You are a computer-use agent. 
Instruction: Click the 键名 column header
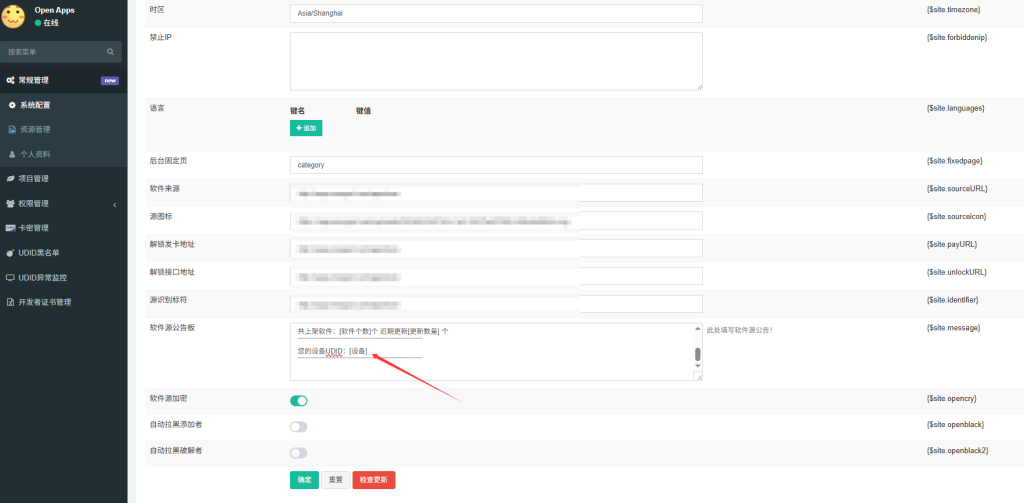(x=298, y=111)
